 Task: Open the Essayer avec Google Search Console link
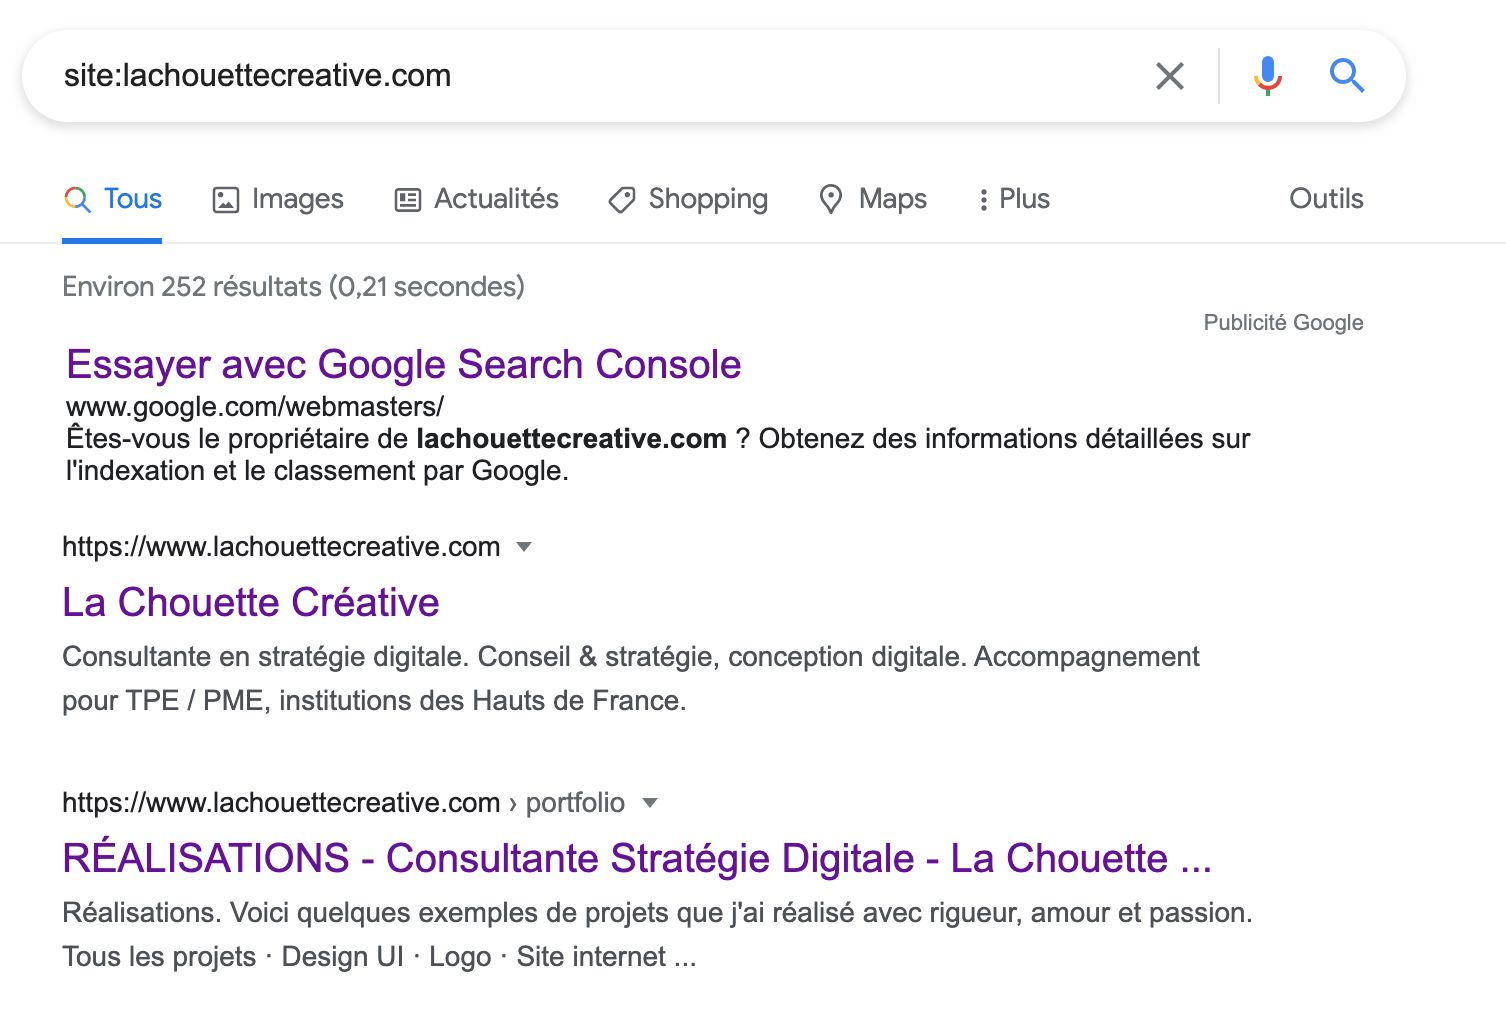[404, 365]
